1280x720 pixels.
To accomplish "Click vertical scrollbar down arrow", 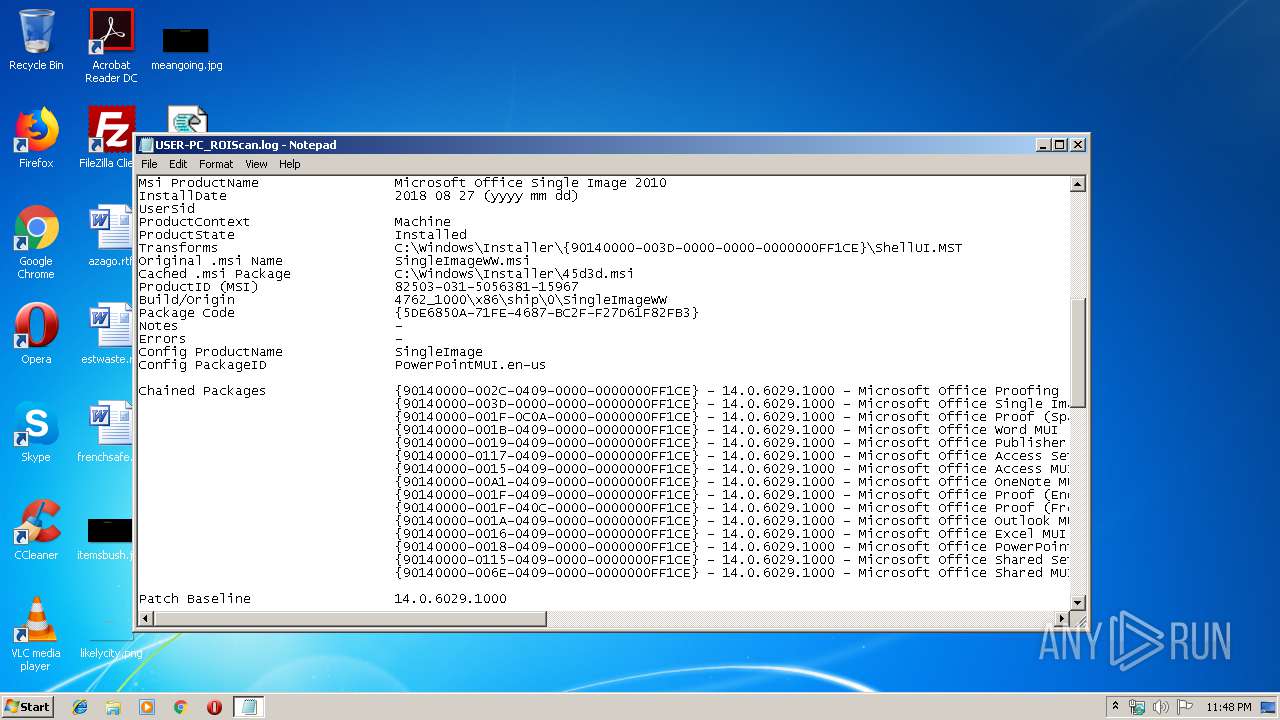I will (1078, 602).
